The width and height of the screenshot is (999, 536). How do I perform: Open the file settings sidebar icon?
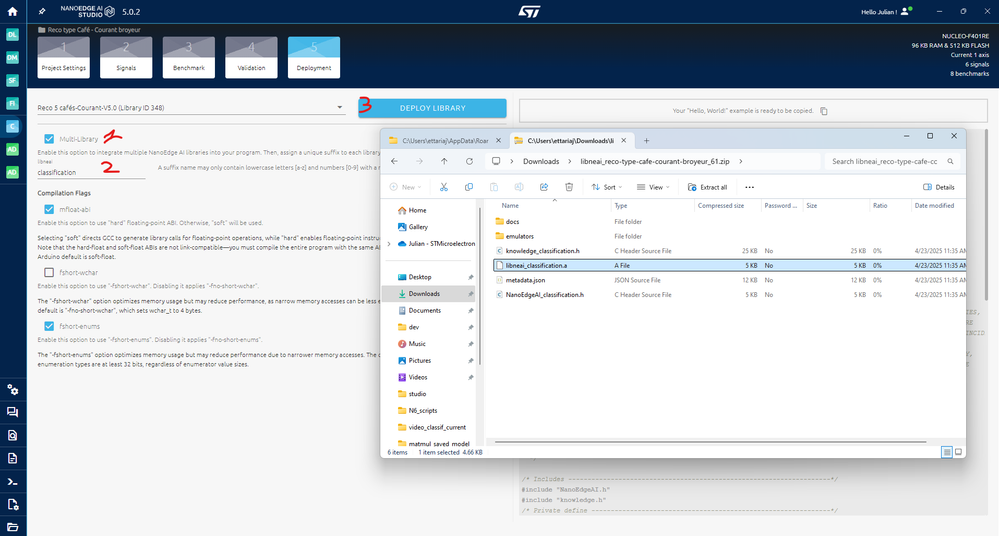[x=12, y=505]
